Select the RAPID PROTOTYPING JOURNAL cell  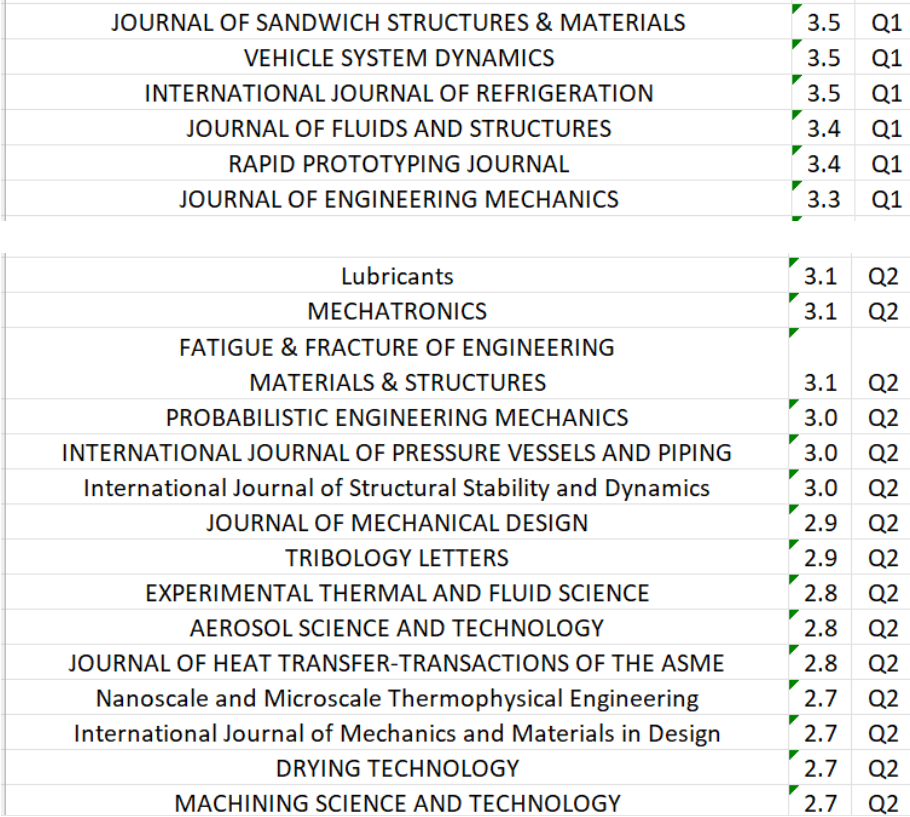398,164
